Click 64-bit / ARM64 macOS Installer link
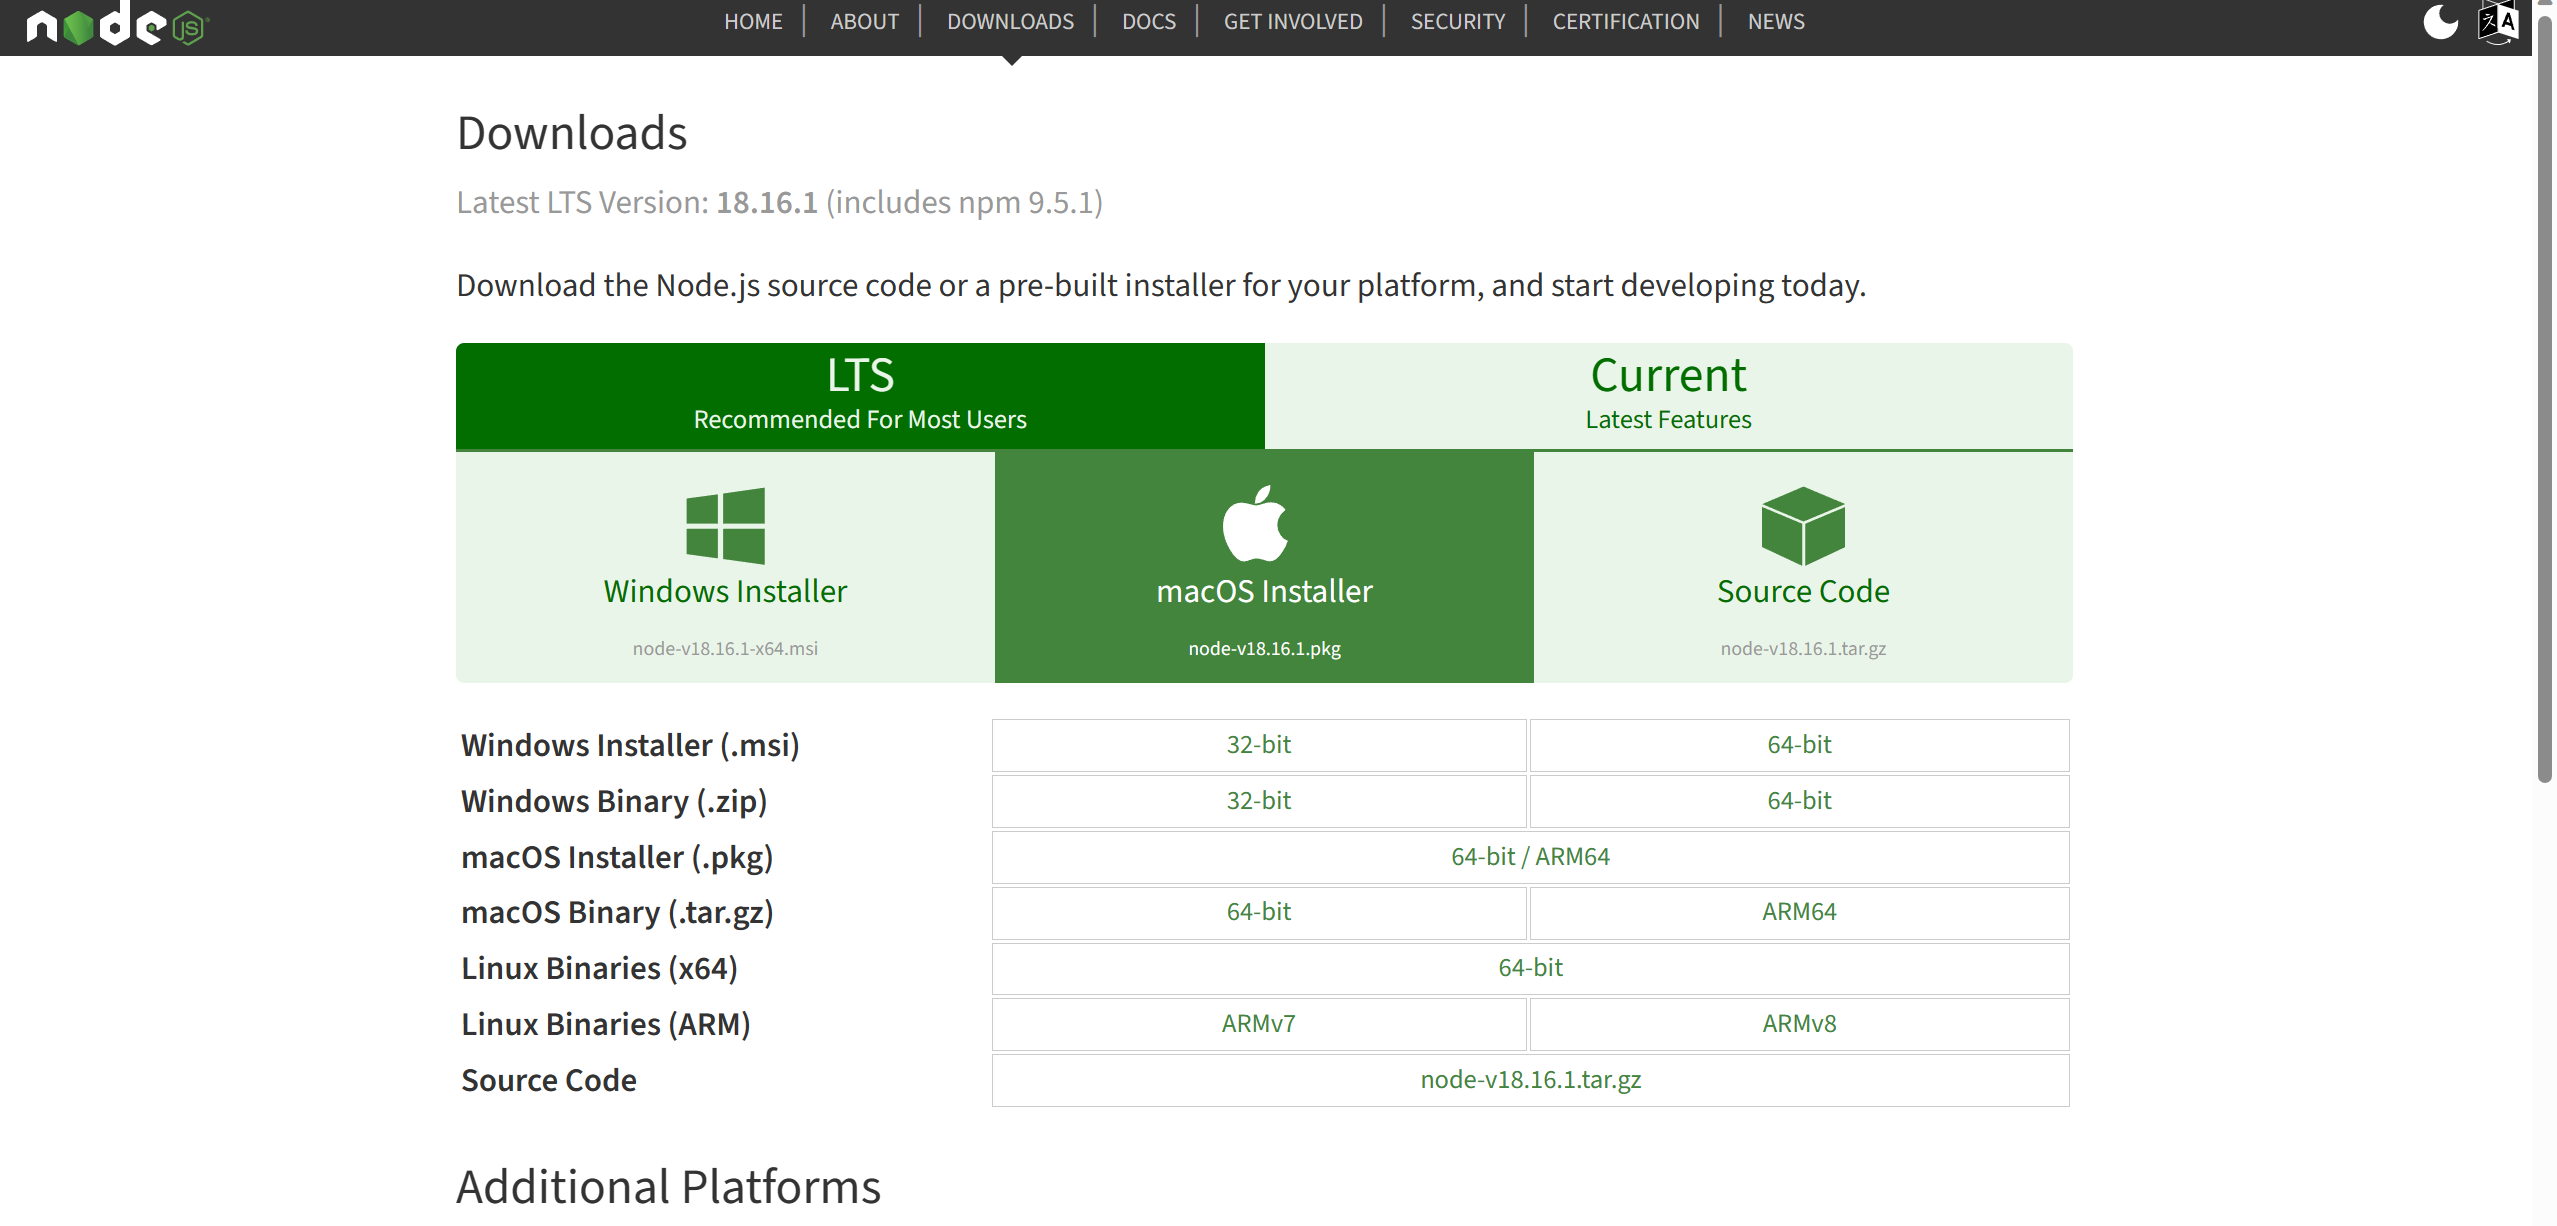The image size is (2557, 1226). click(x=1530, y=857)
